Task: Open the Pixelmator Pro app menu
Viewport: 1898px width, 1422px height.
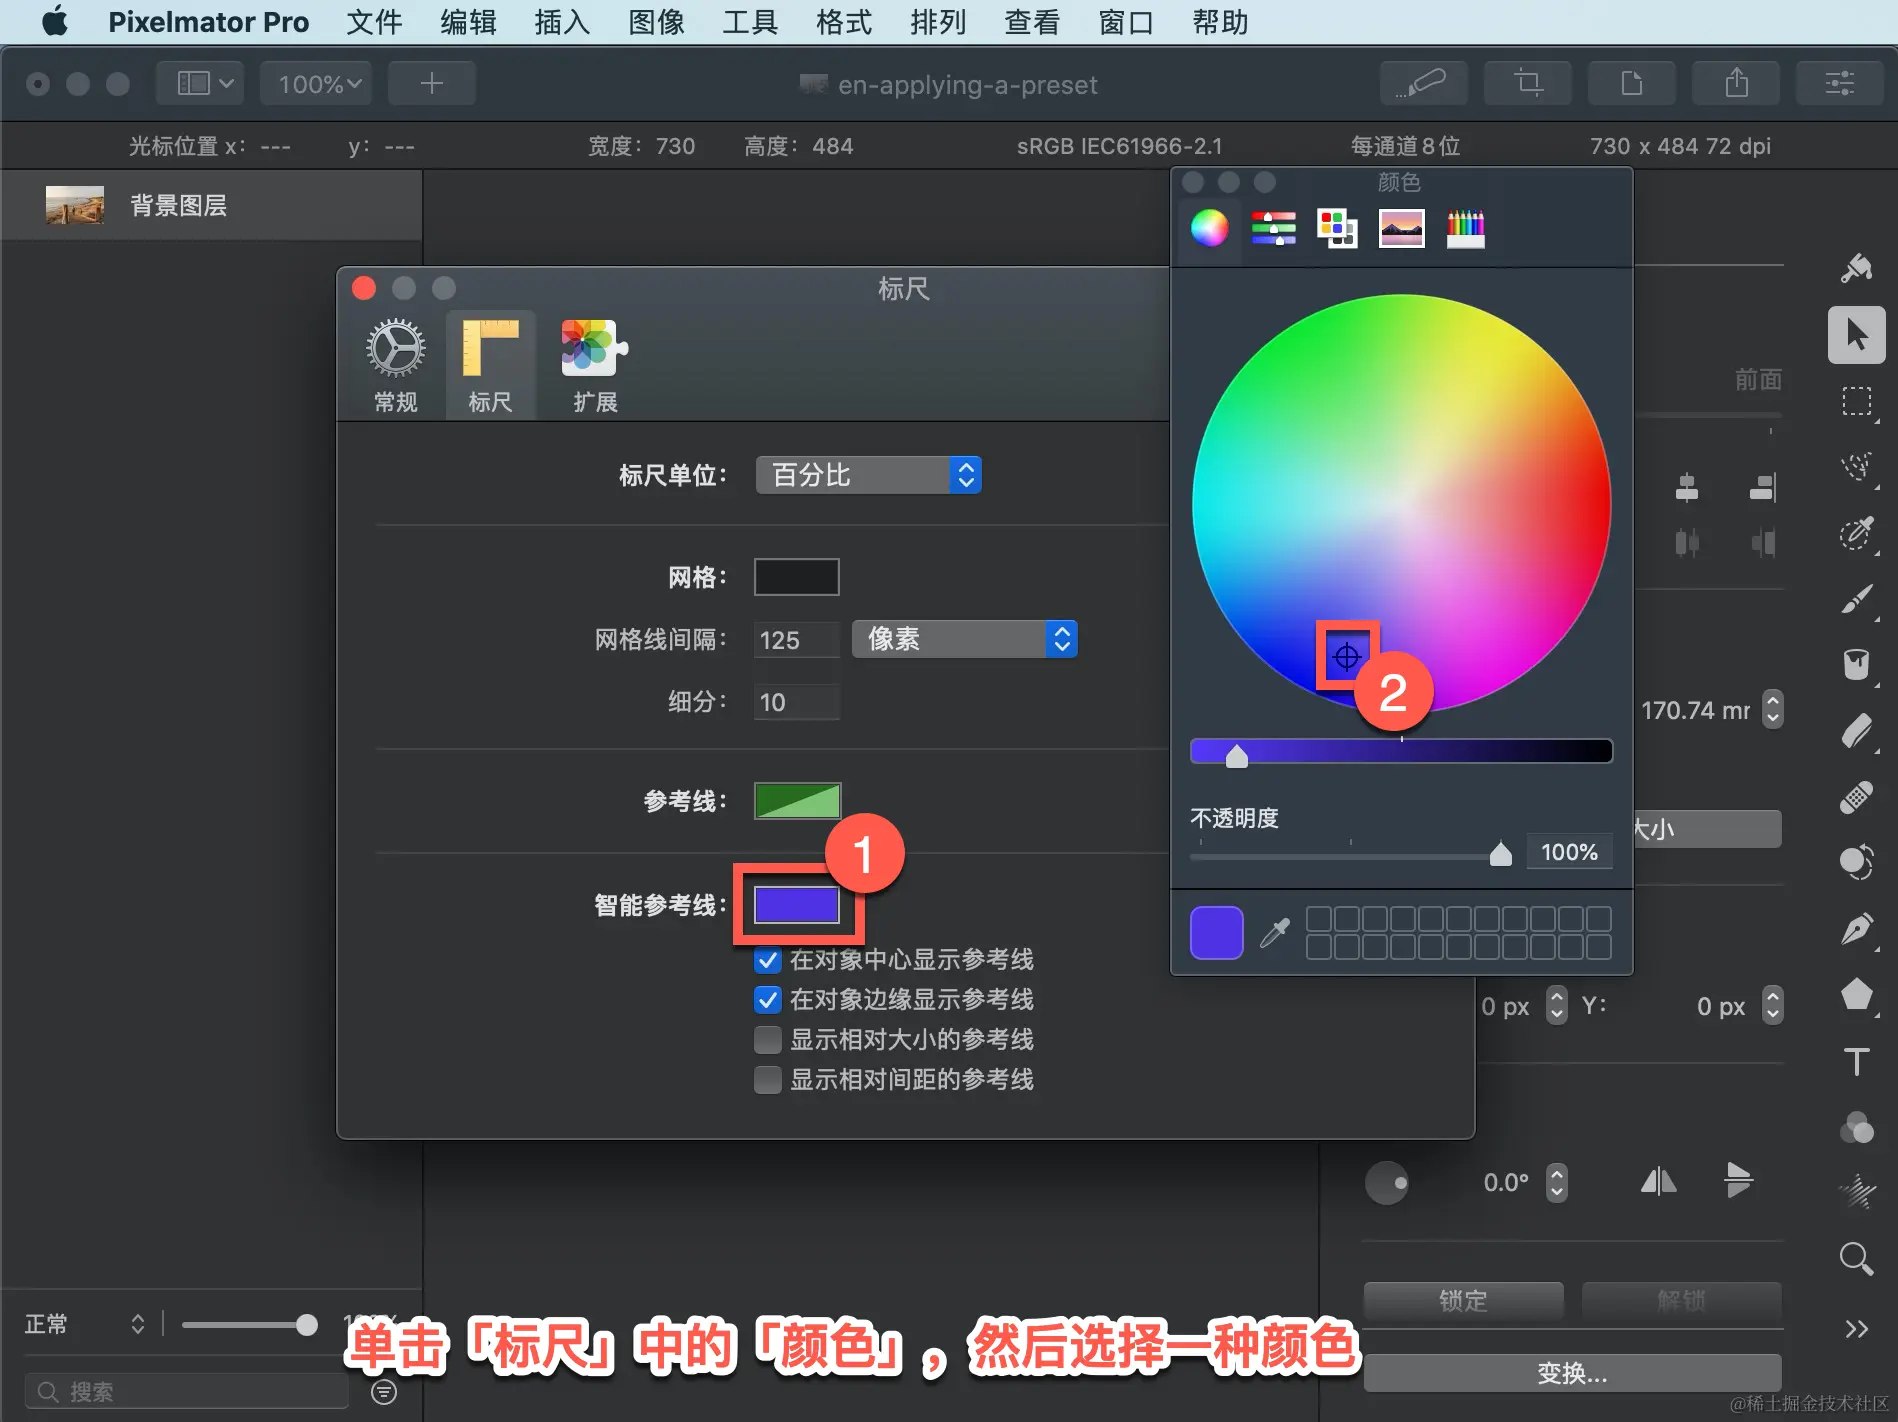Action: [209, 22]
